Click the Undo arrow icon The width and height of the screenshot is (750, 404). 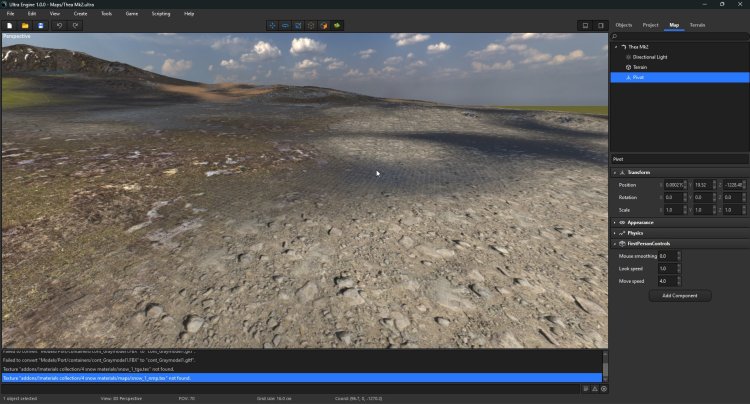59,25
